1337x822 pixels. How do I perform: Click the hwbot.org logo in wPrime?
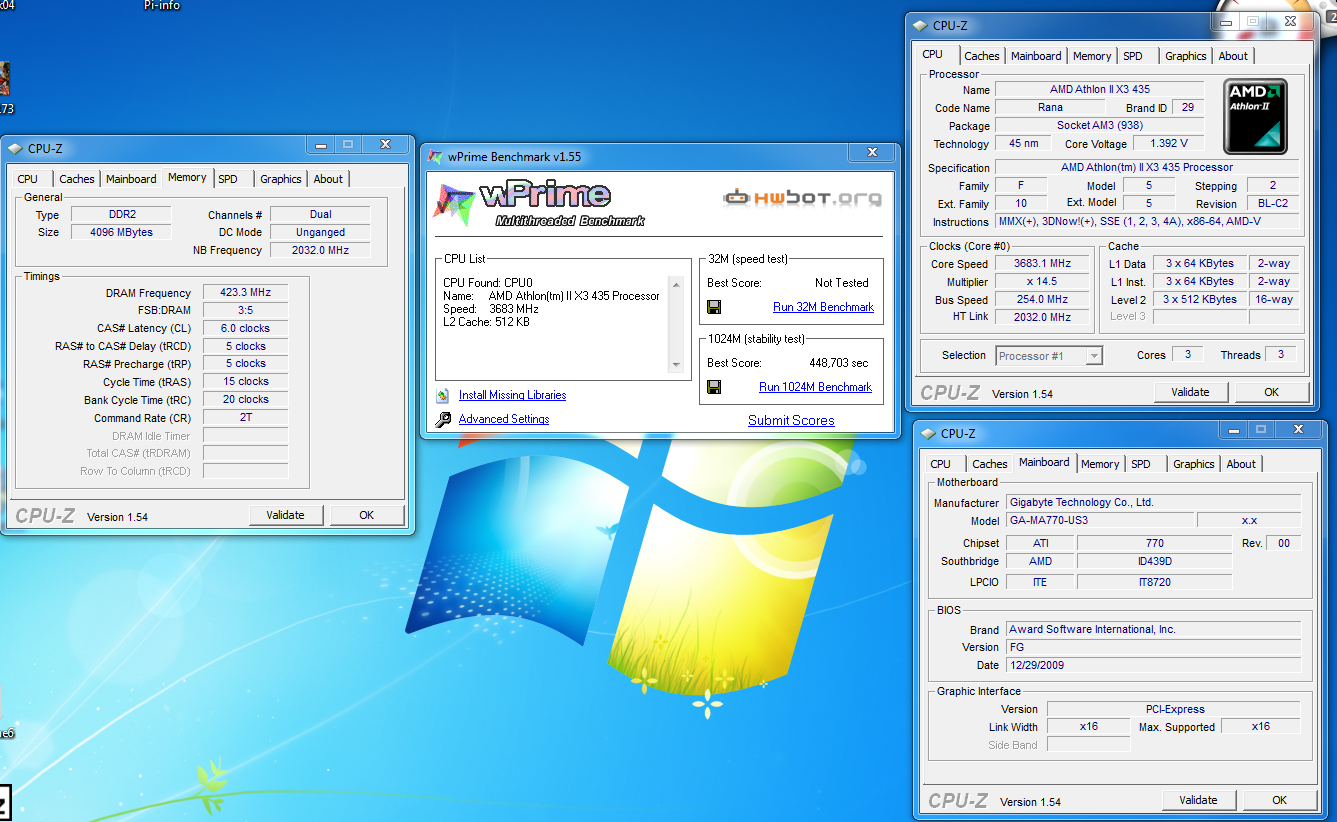click(x=803, y=197)
